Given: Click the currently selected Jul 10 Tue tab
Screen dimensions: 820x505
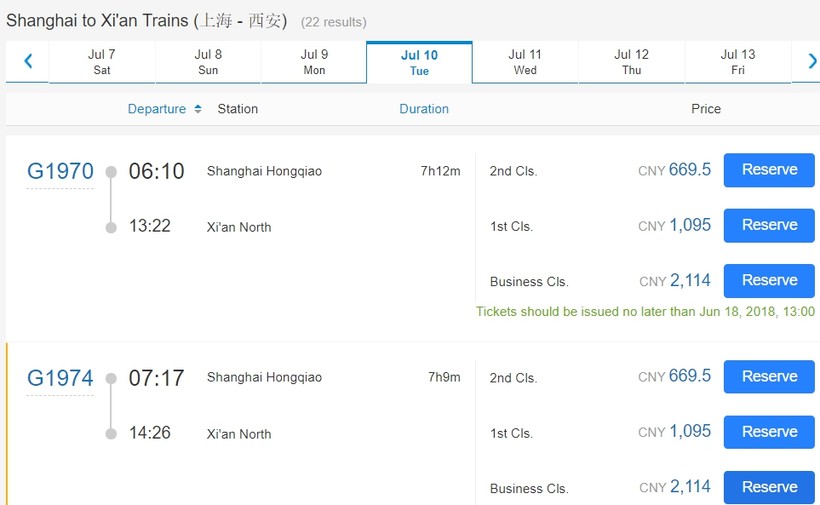Looking at the screenshot, I should tap(419, 63).
